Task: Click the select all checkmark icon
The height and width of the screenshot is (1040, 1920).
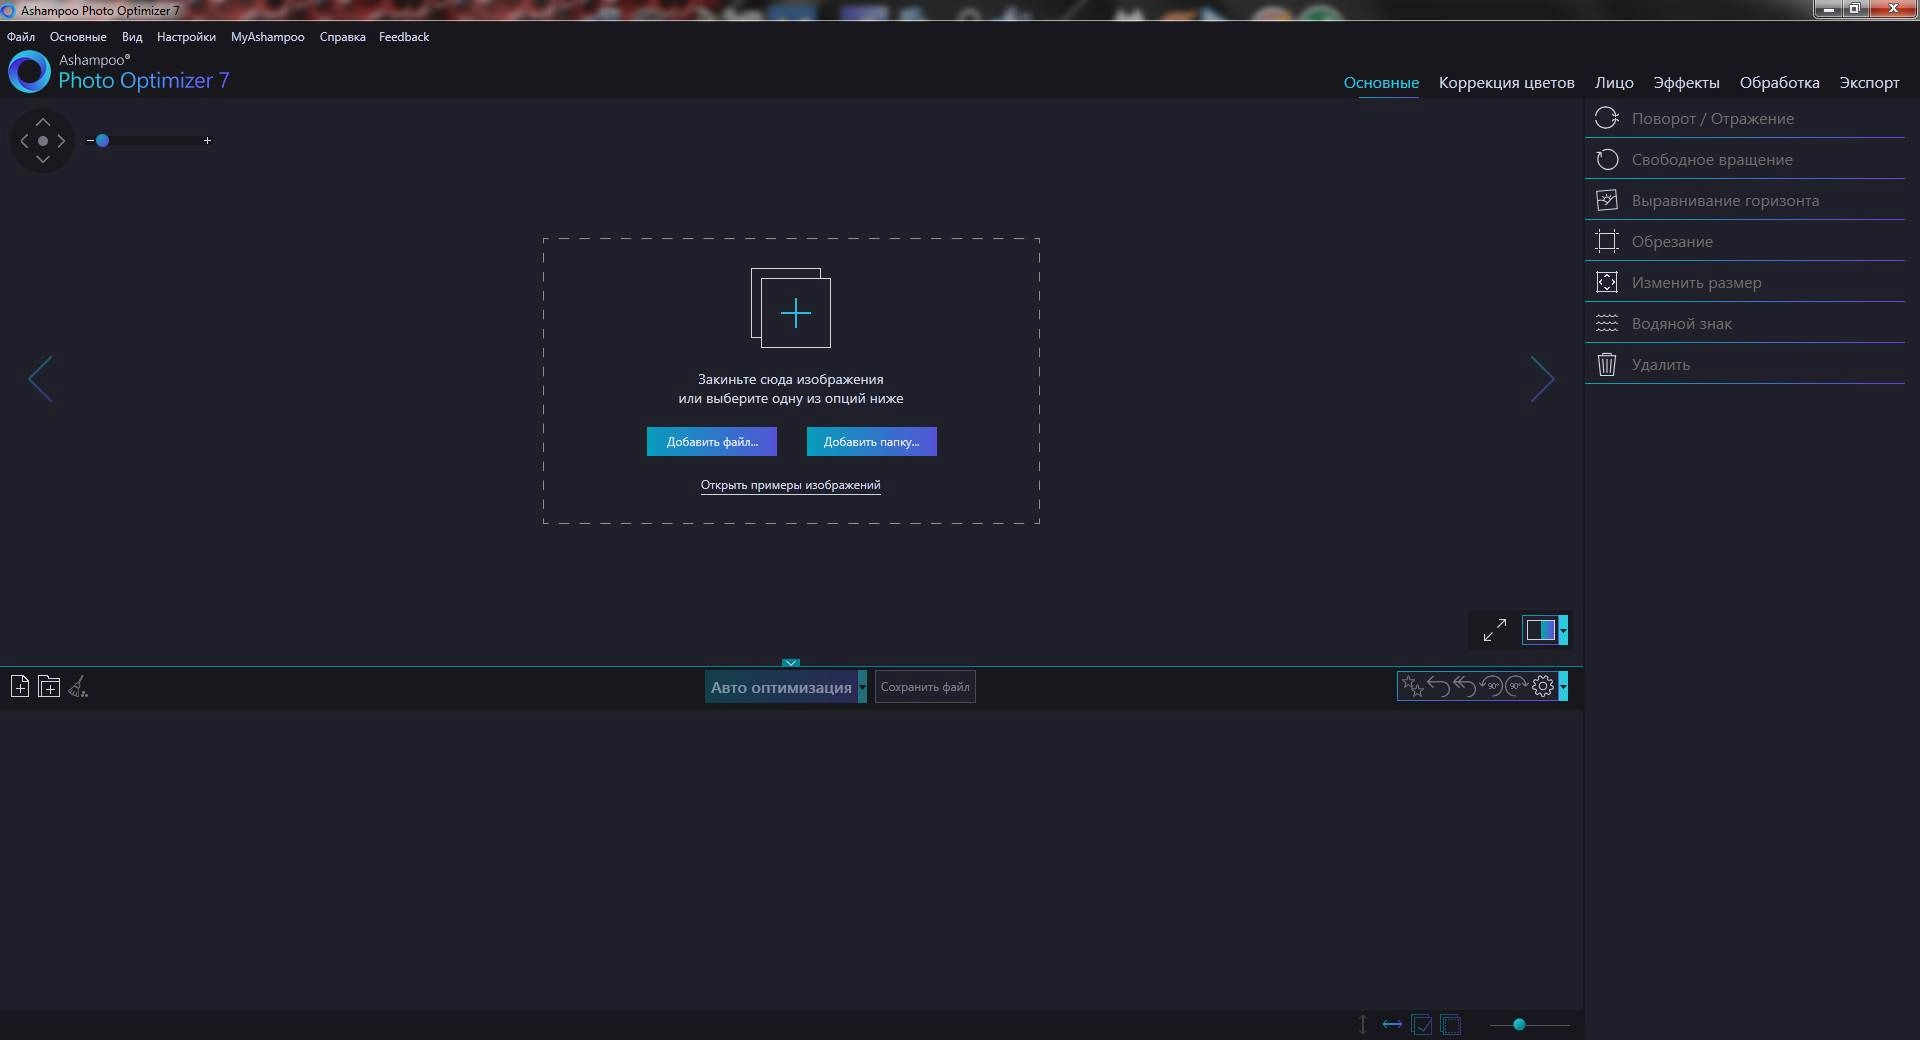Action: 1422,1025
